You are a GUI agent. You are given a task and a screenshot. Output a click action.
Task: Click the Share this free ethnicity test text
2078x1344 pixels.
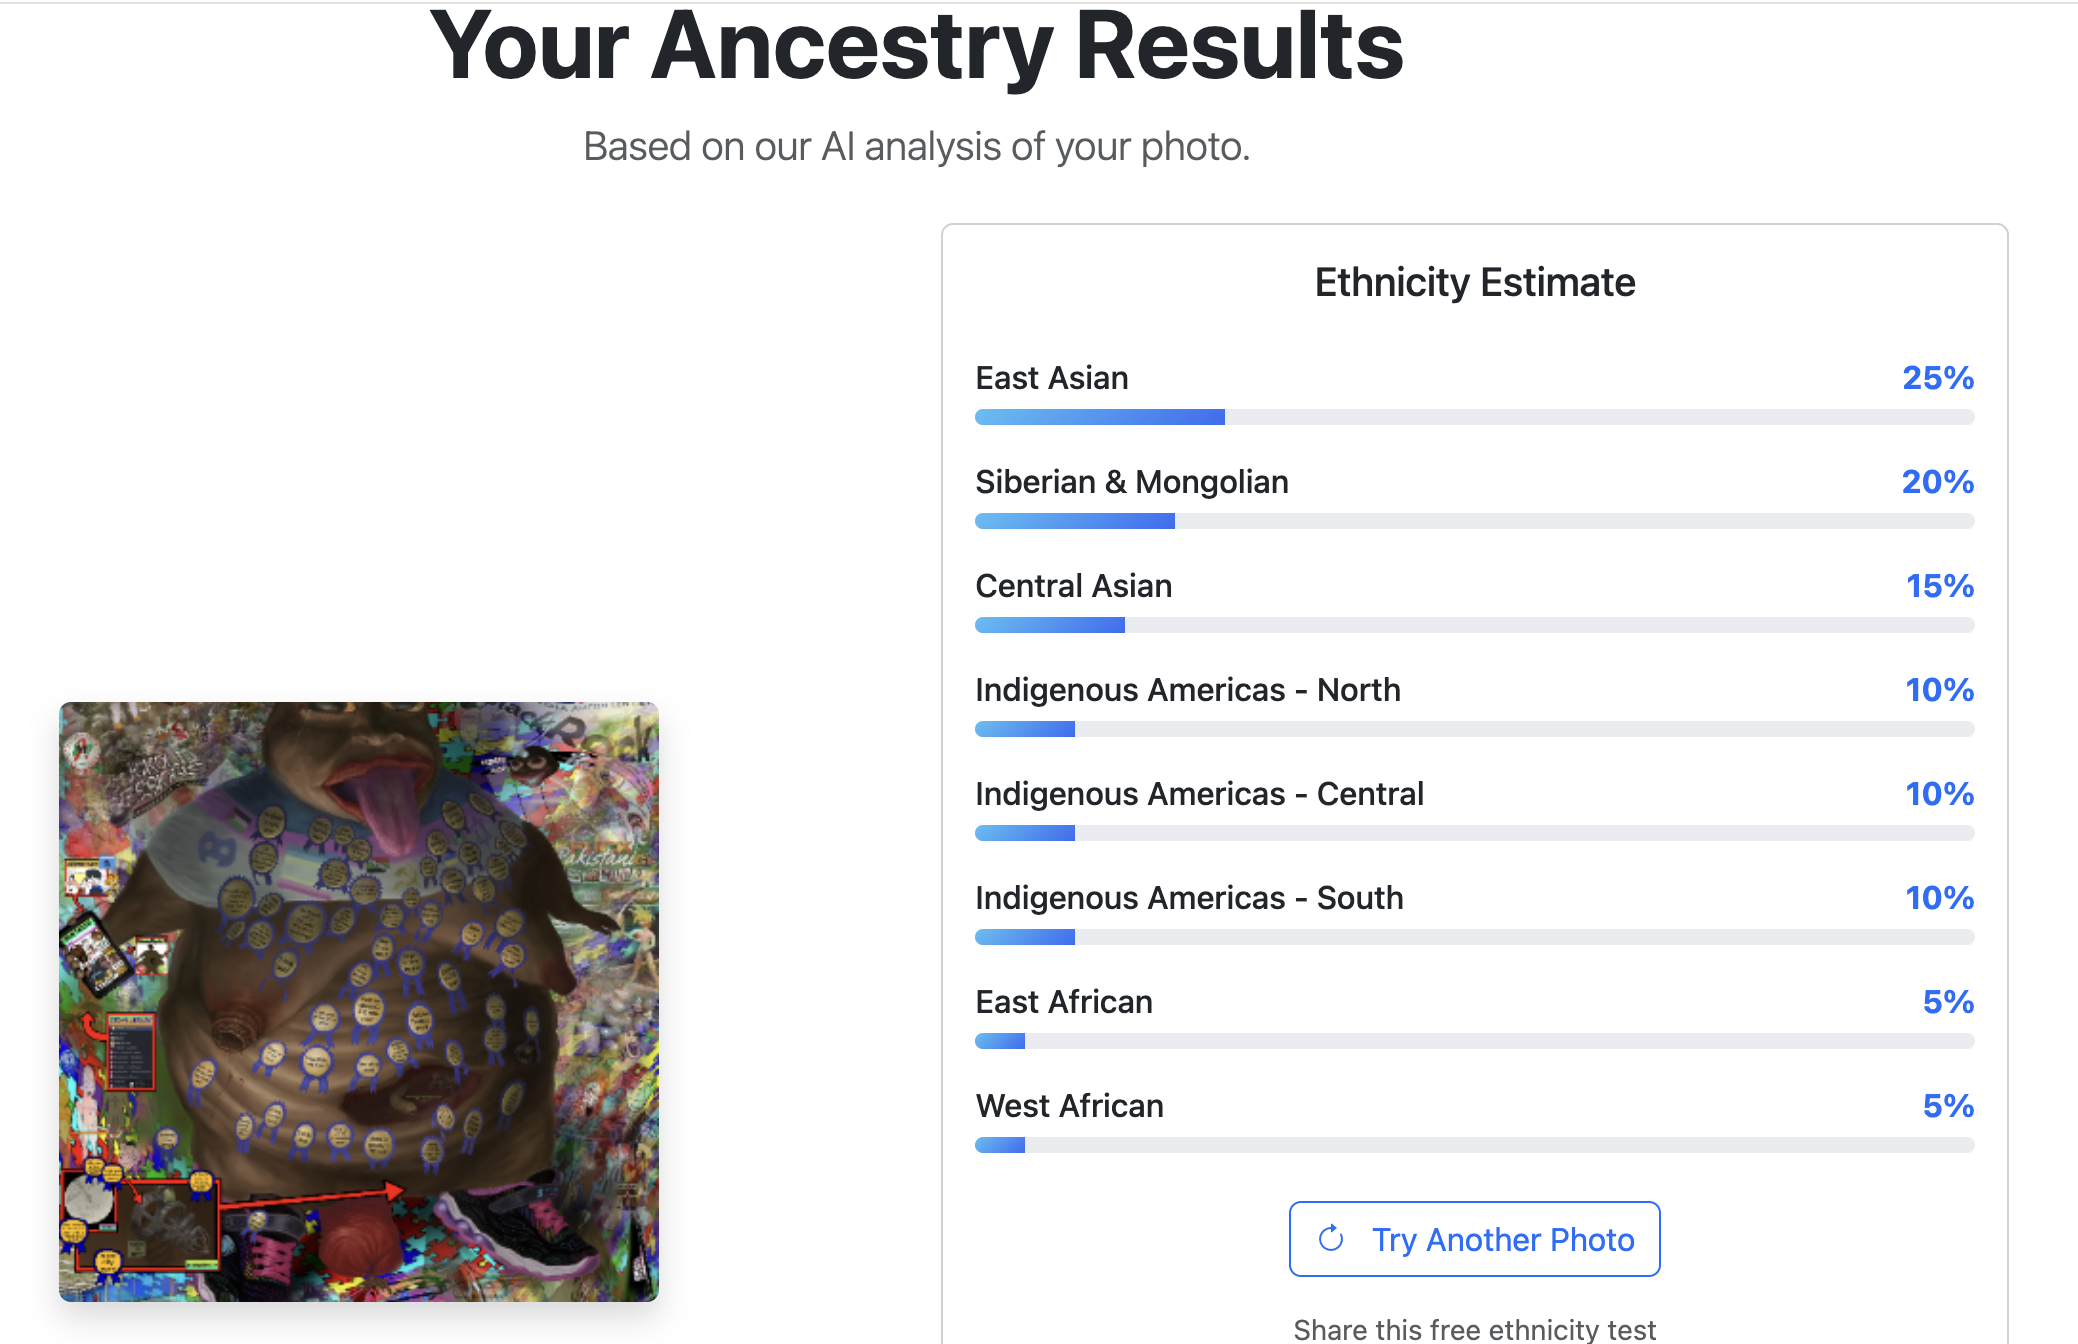click(x=1474, y=1329)
